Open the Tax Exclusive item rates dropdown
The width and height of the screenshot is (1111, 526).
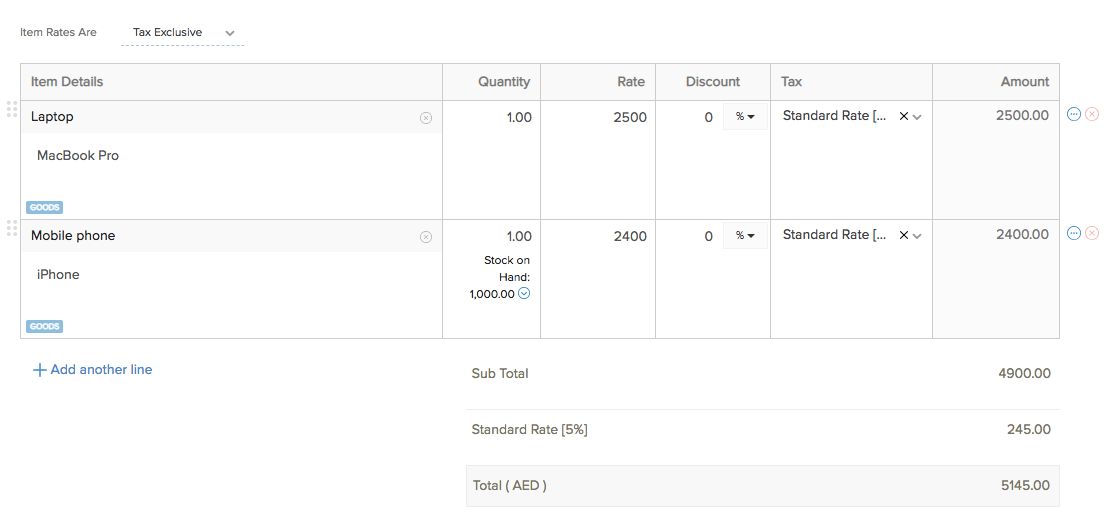point(182,33)
